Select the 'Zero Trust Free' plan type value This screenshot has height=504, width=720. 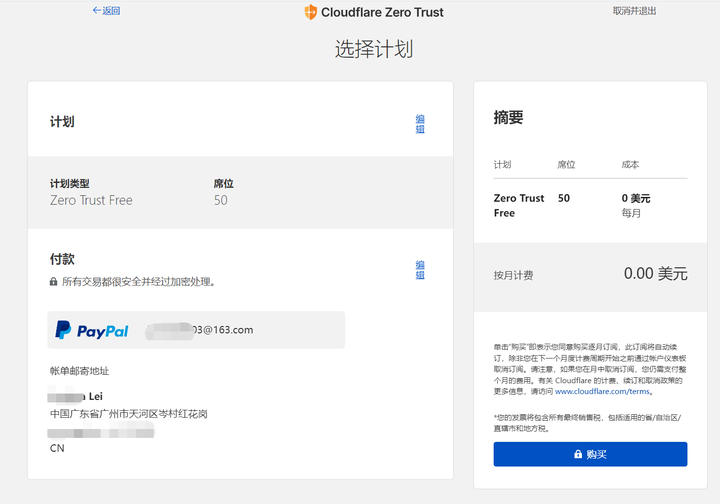[91, 201]
